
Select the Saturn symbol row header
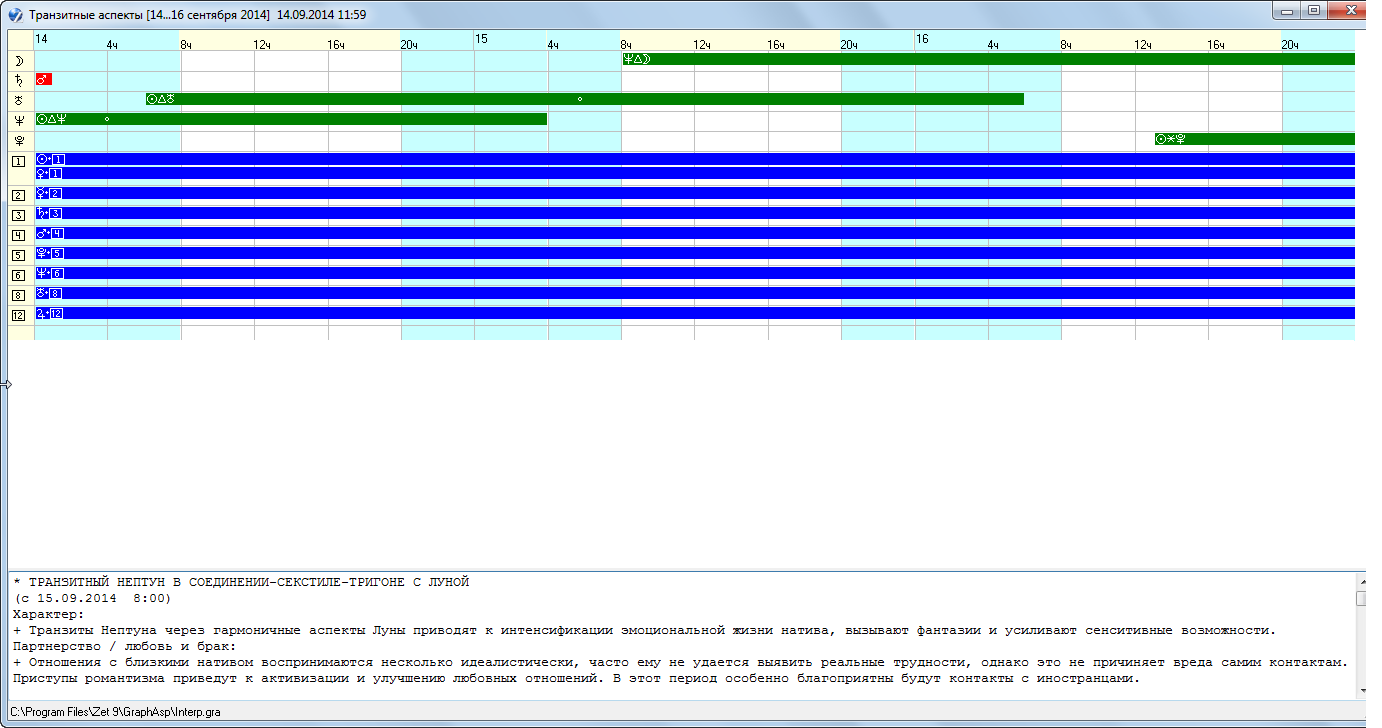19,80
